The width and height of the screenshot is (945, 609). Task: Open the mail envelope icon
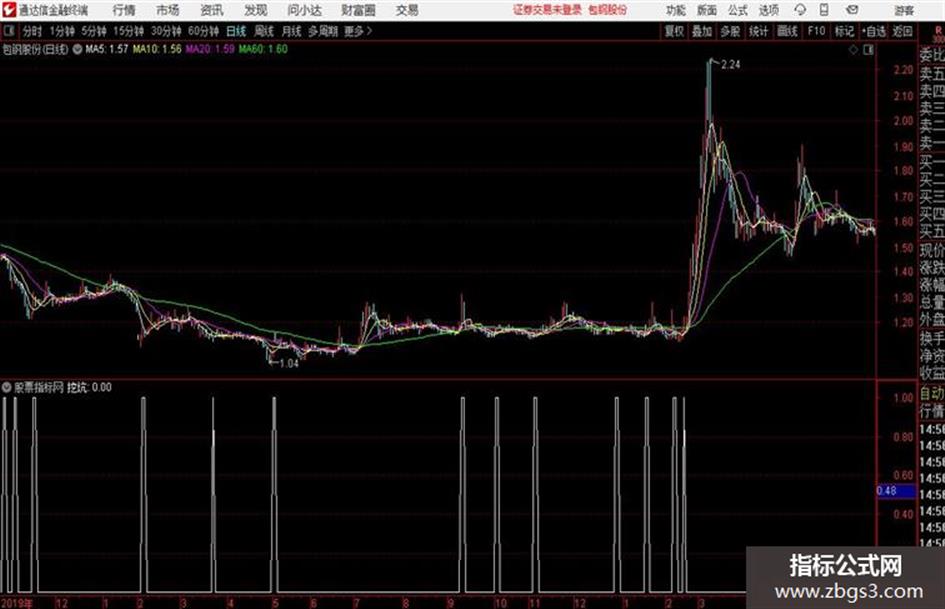[x=852, y=10]
